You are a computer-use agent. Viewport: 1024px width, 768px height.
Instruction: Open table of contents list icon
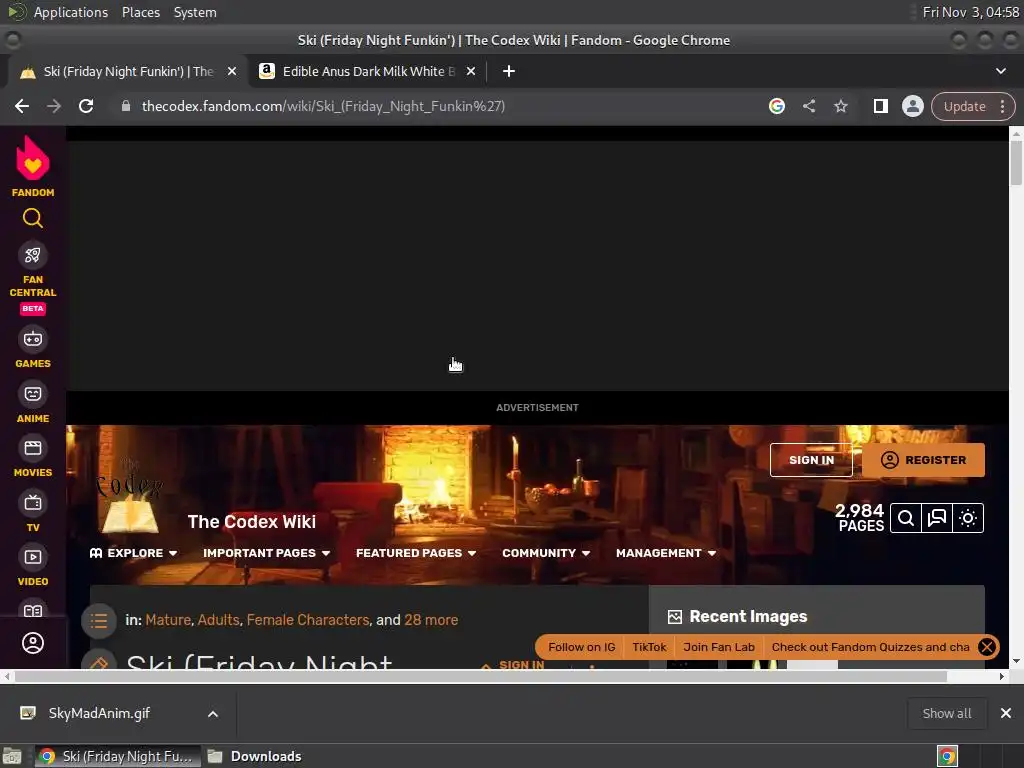pyautogui.click(x=99, y=620)
